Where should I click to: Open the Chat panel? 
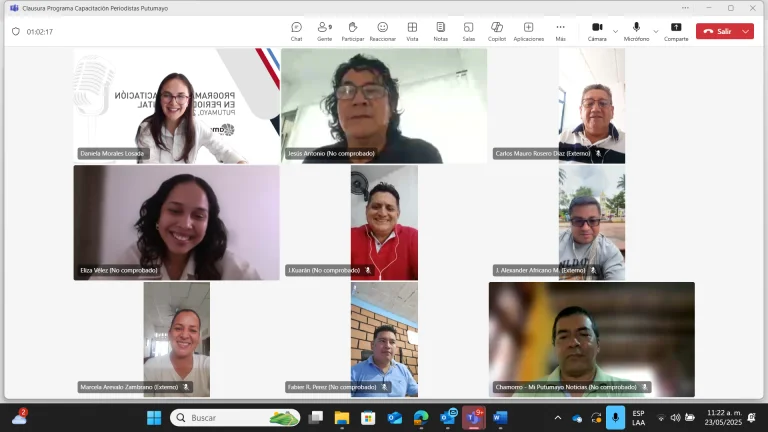pyautogui.click(x=296, y=31)
